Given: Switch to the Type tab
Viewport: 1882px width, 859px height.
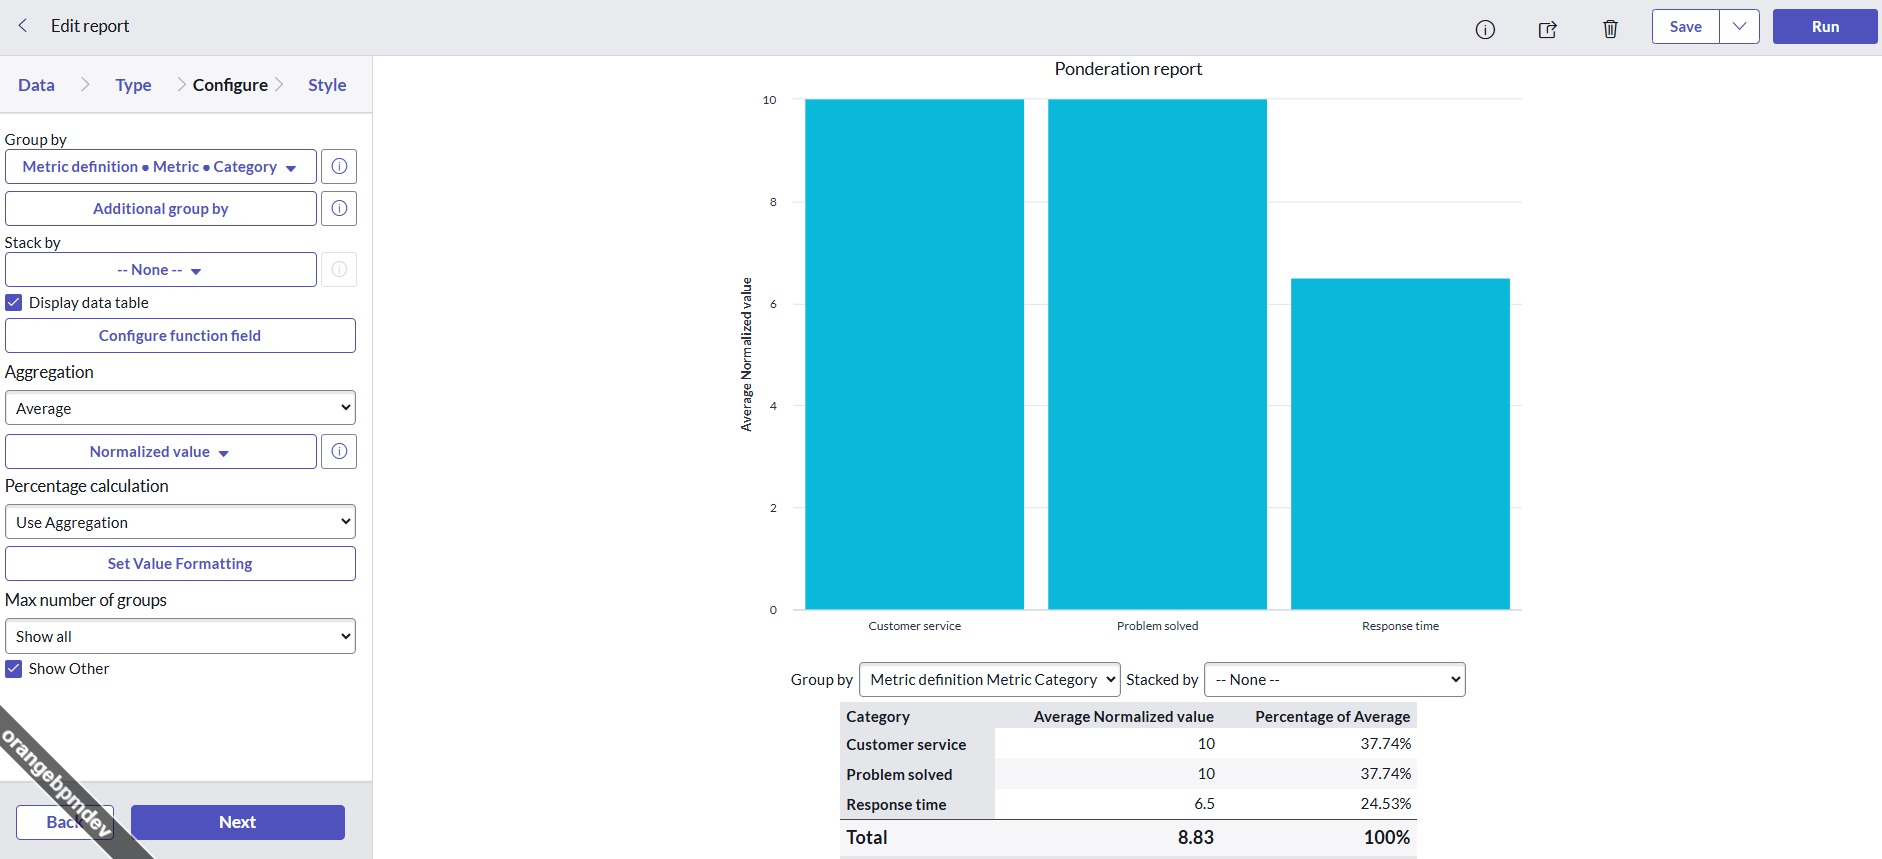Looking at the screenshot, I should click(x=133, y=85).
